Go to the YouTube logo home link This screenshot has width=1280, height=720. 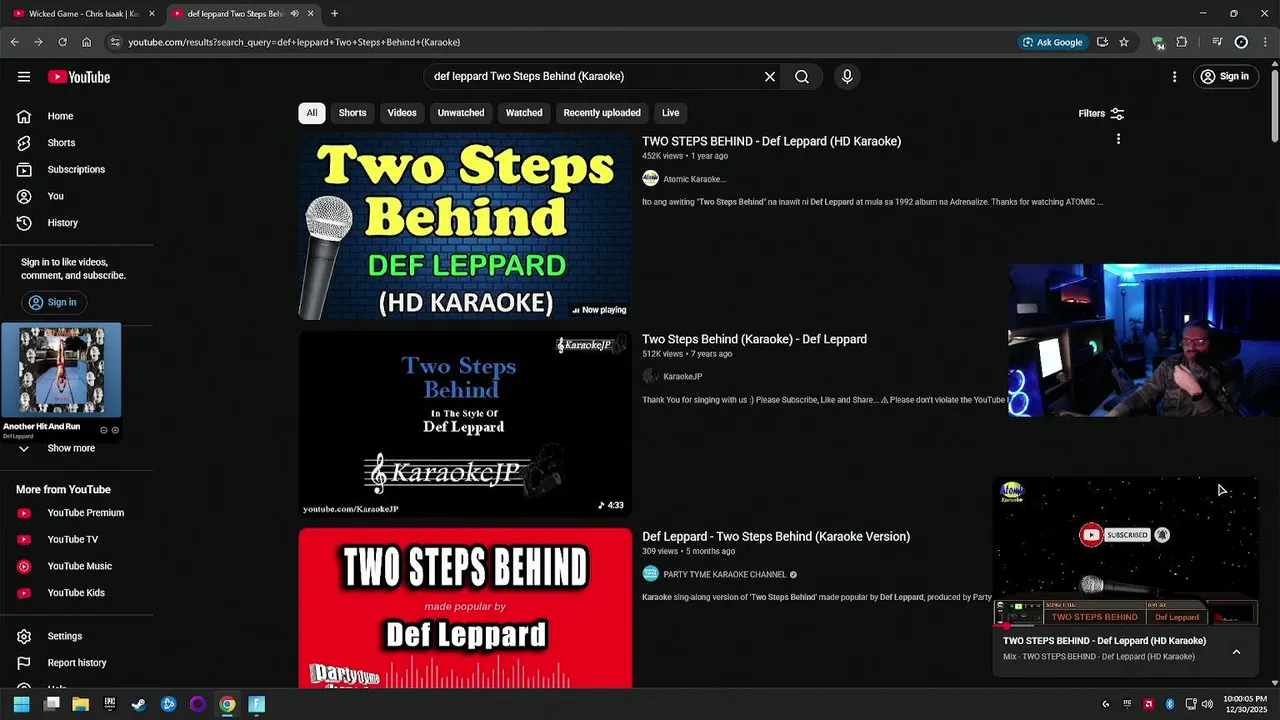pos(79,77)
